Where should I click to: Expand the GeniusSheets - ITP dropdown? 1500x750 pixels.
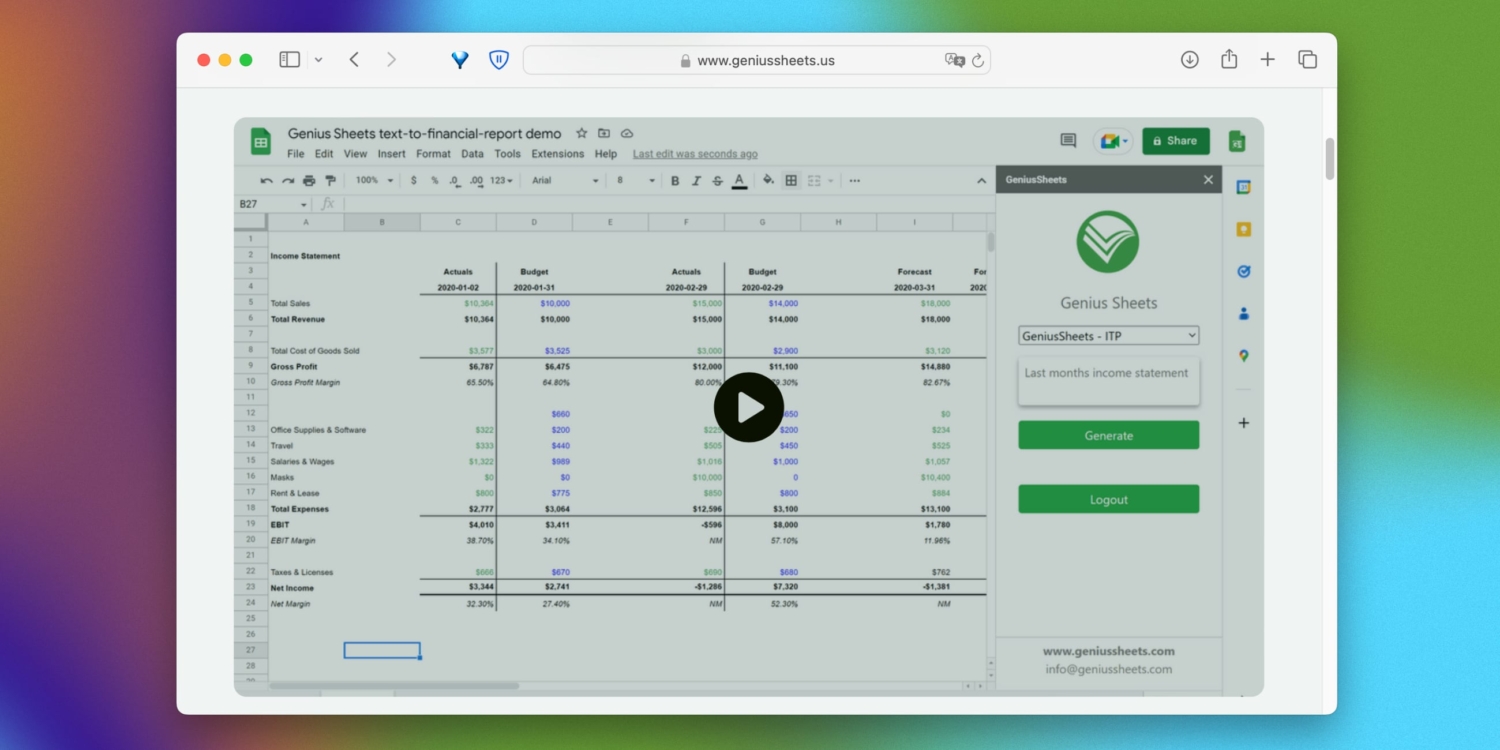(x=1108, y=336)
